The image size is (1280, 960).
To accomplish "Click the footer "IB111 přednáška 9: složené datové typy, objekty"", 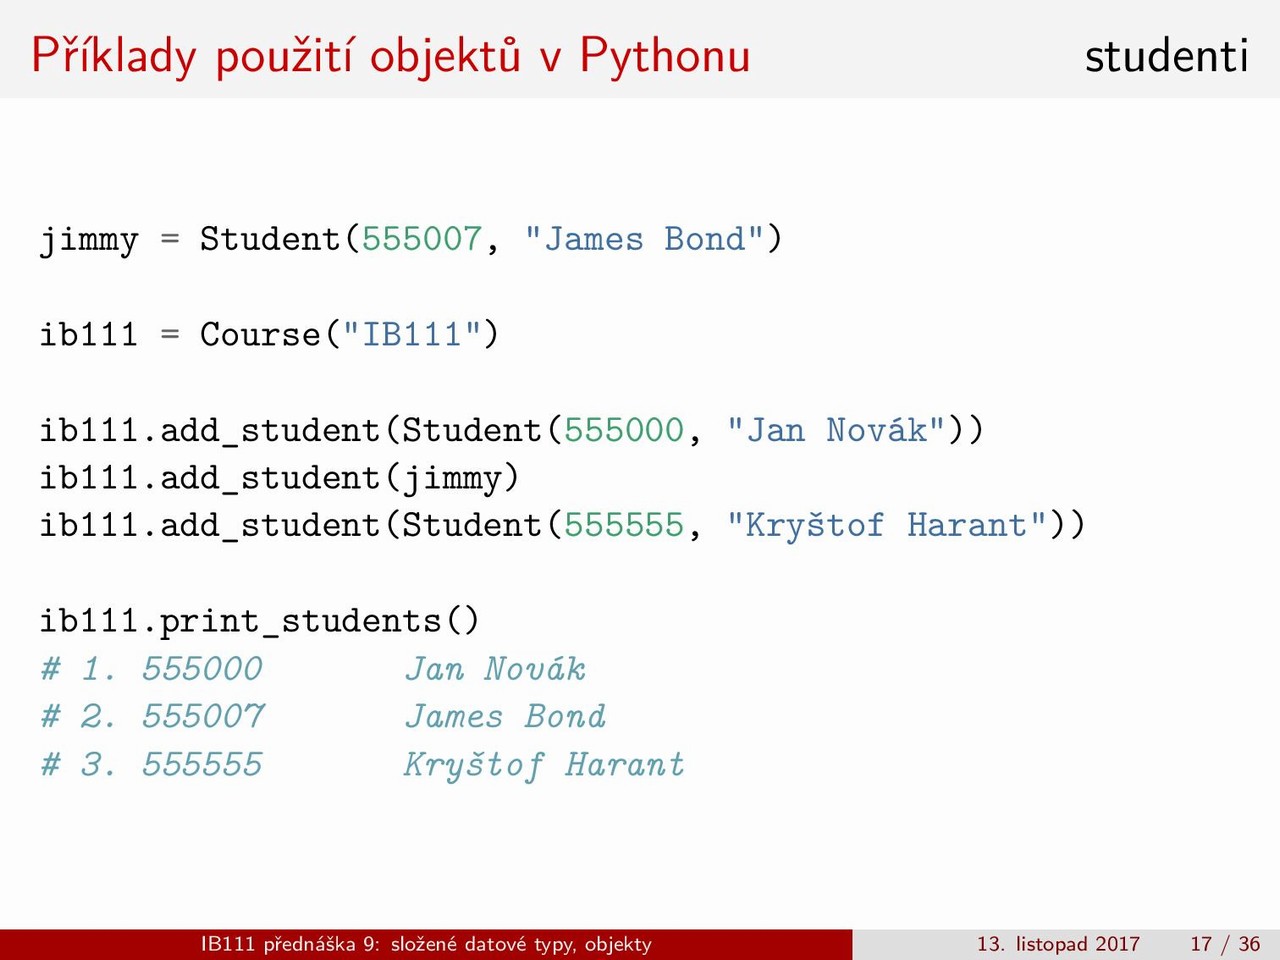I will coord(426,944).
